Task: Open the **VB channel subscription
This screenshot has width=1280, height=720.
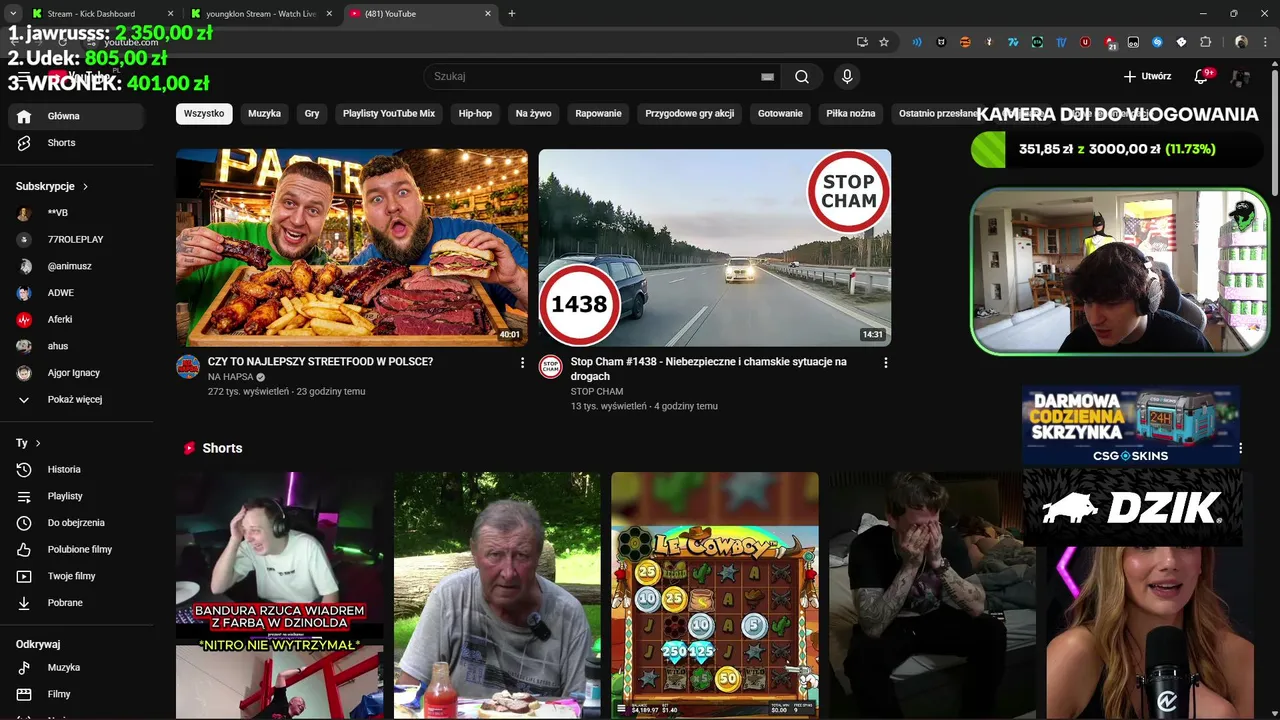Action: (78, 213)
